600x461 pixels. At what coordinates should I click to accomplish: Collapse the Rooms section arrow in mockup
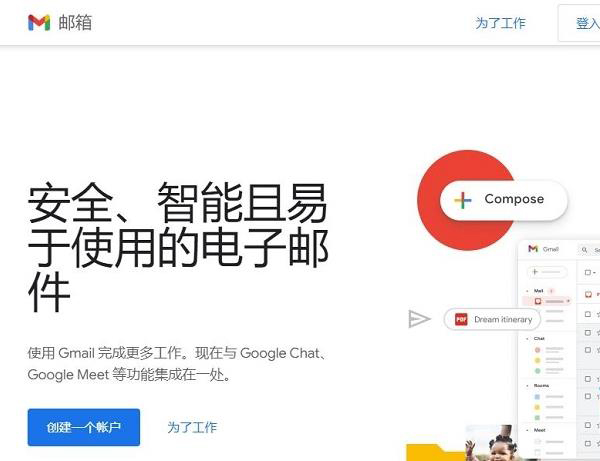[x=527, y=386]
